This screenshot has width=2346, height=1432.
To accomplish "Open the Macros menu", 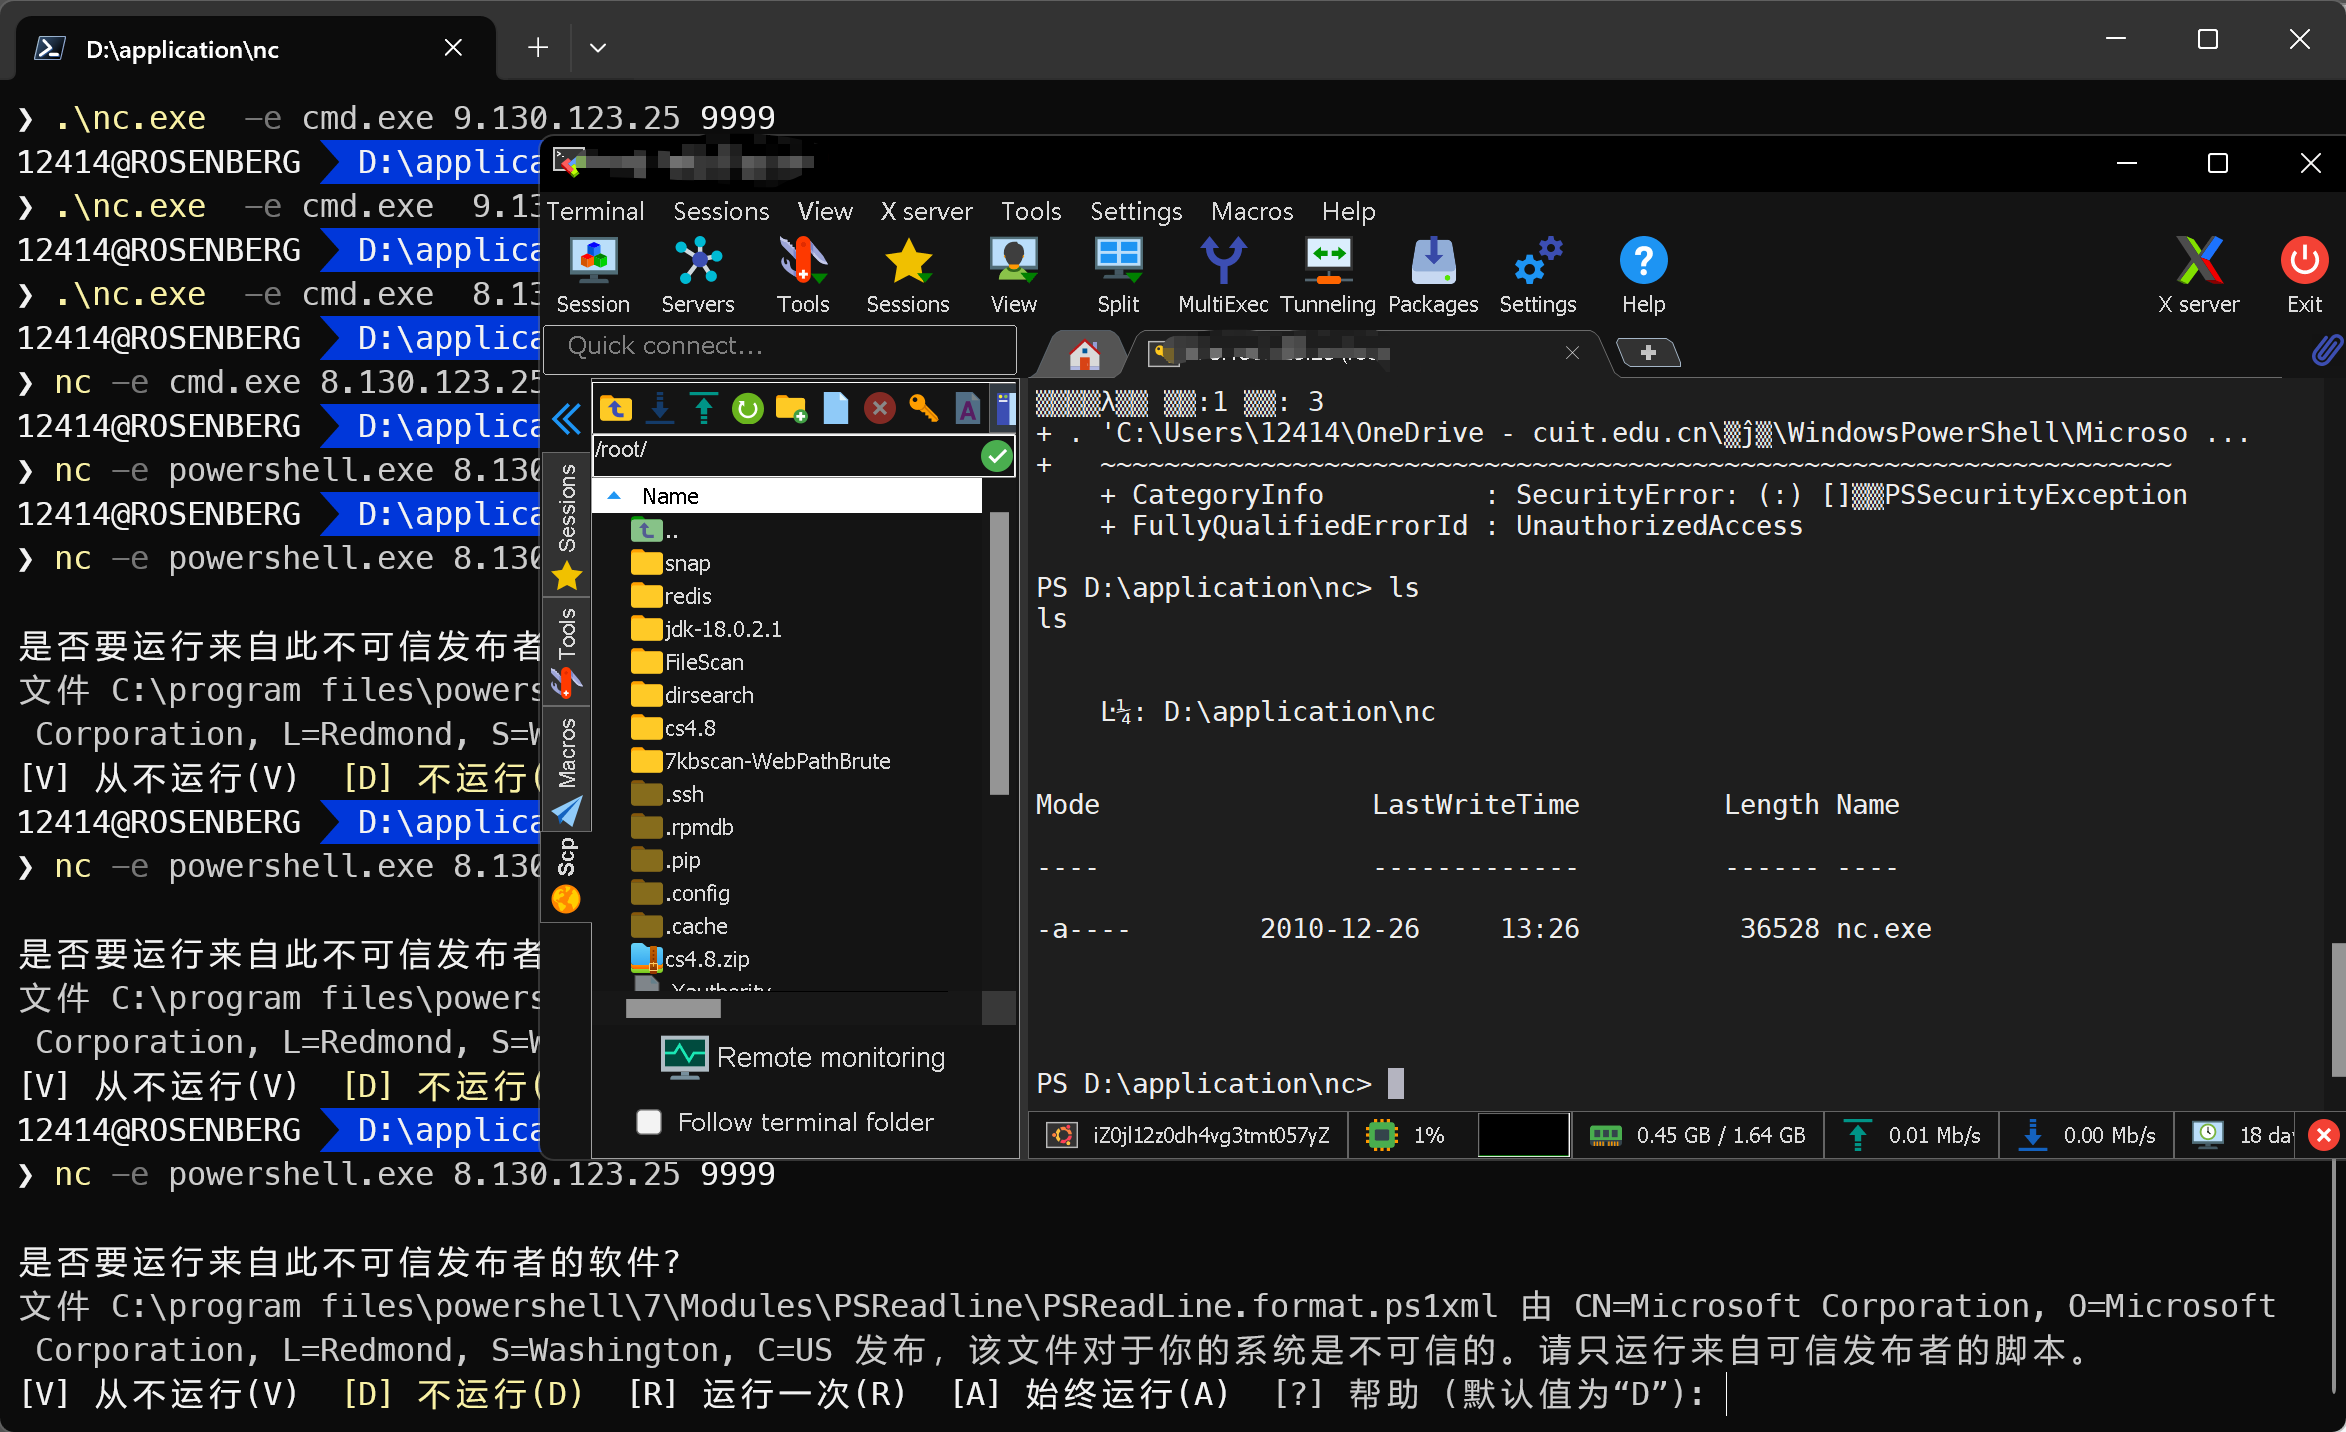I will 1251,211.
